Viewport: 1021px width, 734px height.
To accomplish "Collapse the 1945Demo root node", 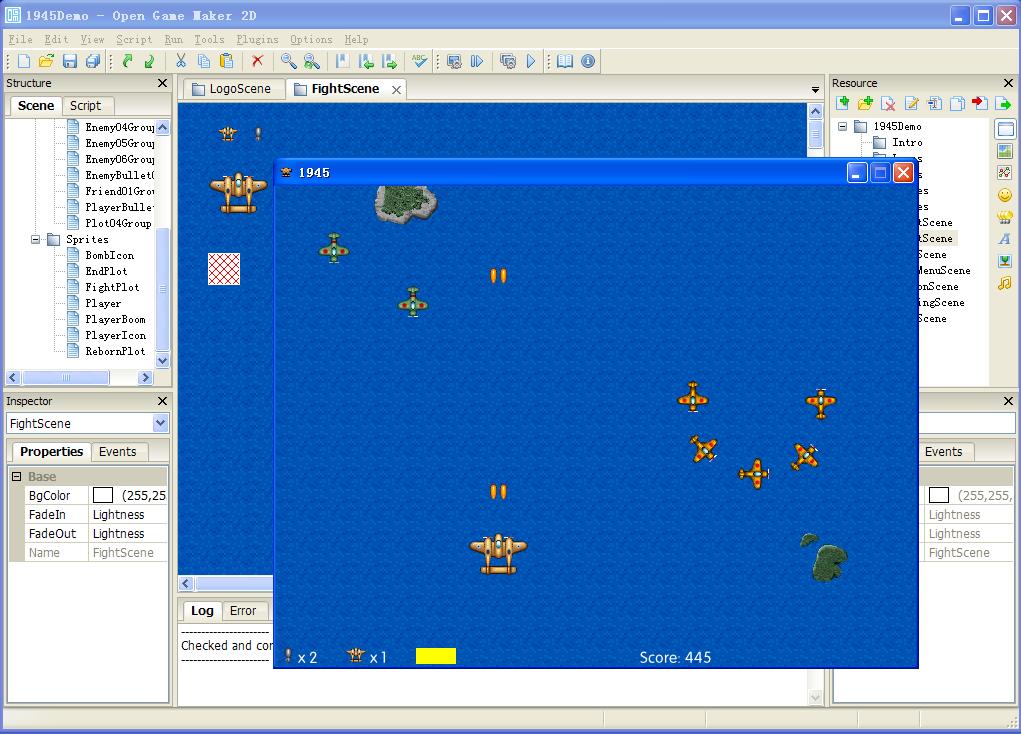I will click(843, 126).
